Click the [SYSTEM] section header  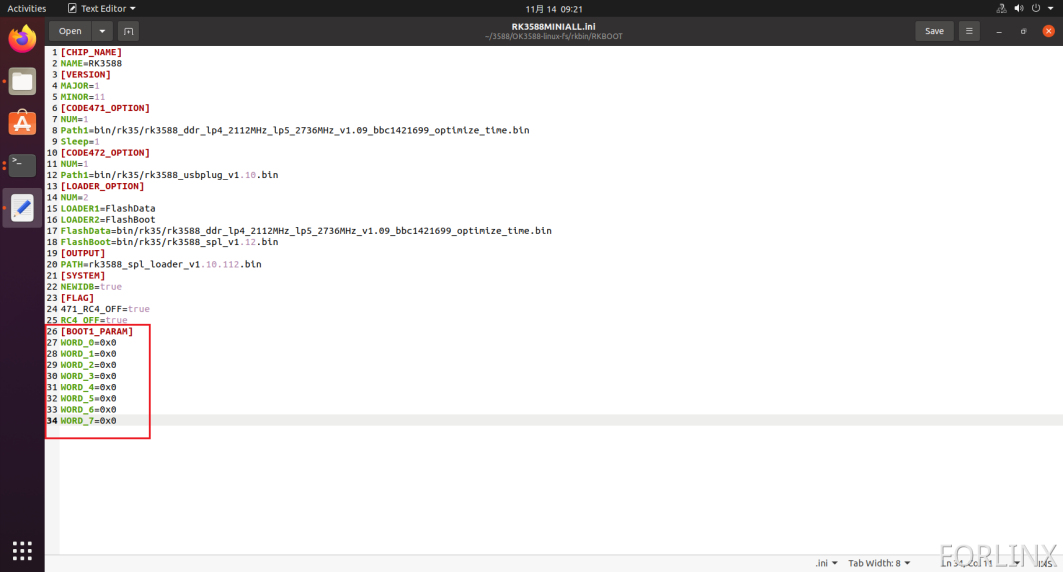pyautogui.click(x=83, y=276)
